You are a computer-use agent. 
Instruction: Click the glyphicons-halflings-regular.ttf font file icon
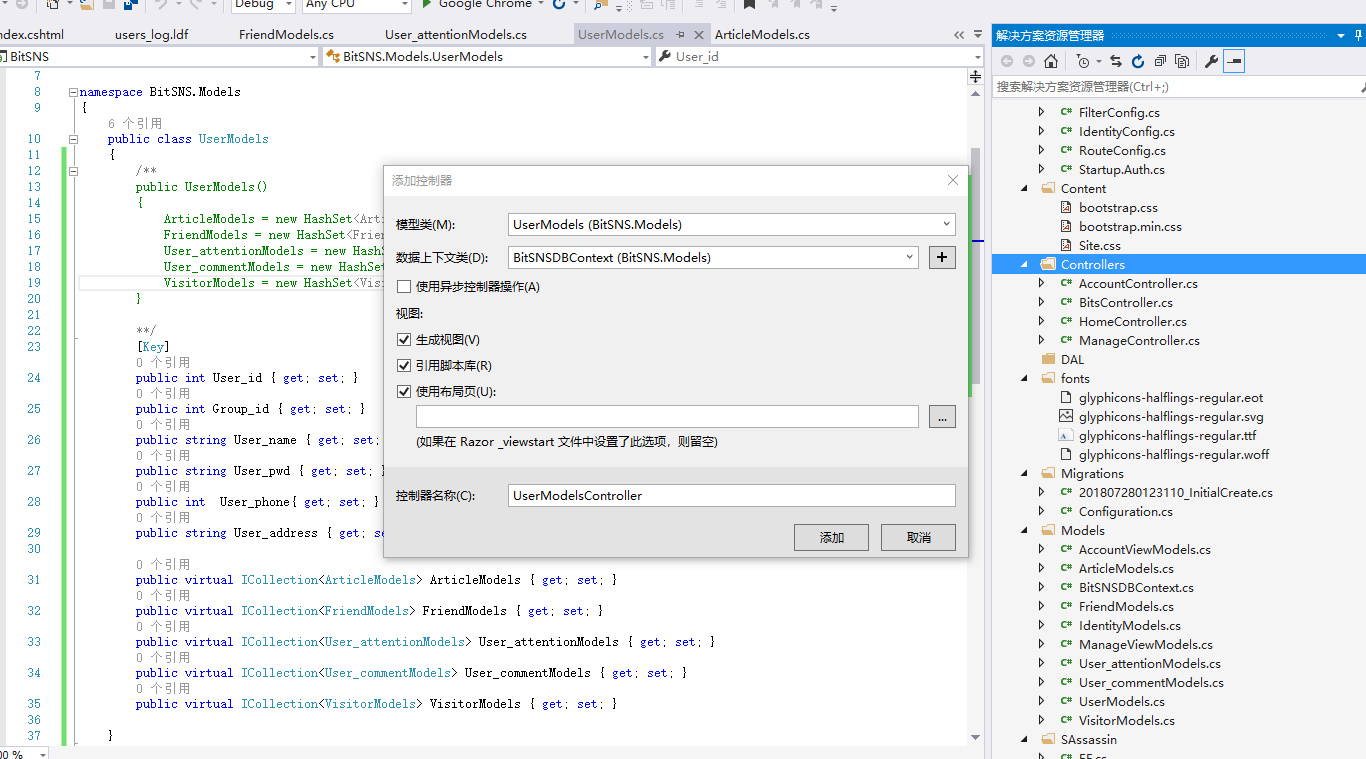(x=1066, y=435)
